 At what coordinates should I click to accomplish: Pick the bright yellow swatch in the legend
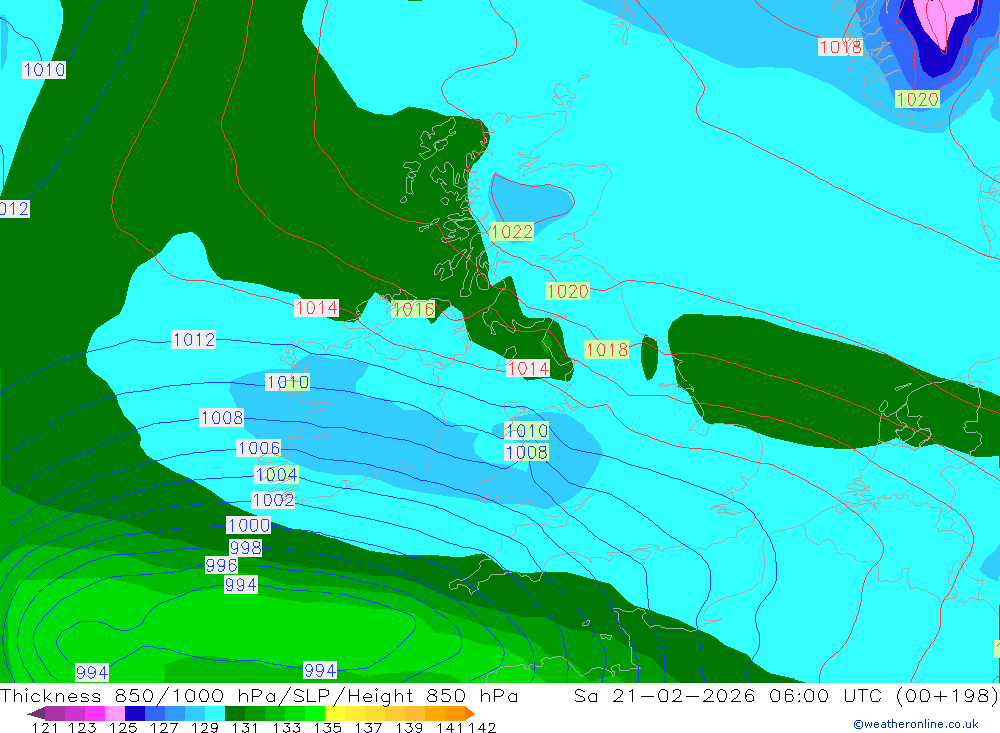point(335,713)
